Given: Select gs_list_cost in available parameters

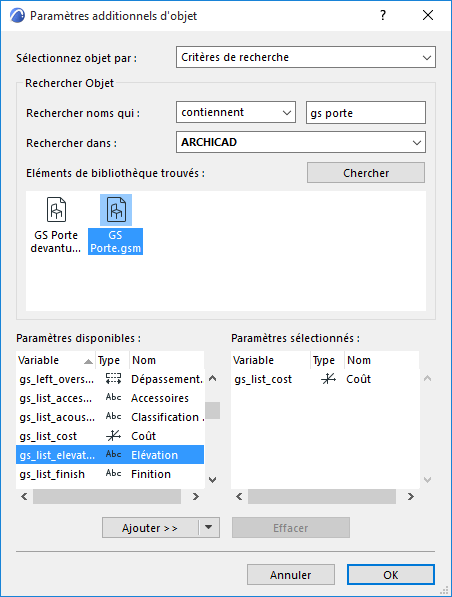Looking at the screenshot, I should point(110,436).
